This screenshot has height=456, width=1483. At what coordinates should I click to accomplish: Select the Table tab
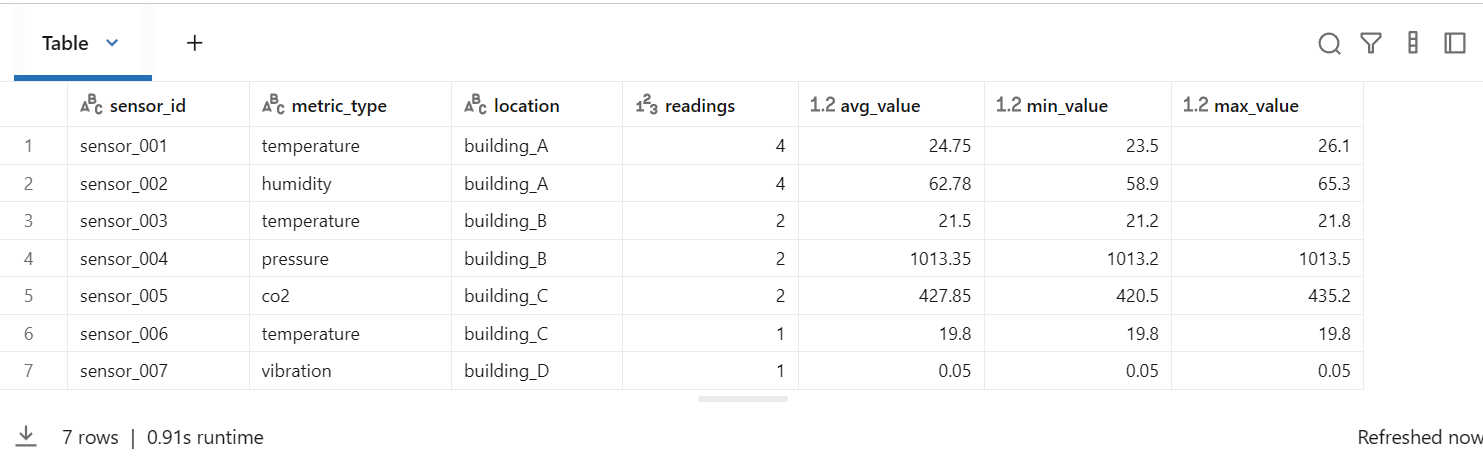pos(66,43)
